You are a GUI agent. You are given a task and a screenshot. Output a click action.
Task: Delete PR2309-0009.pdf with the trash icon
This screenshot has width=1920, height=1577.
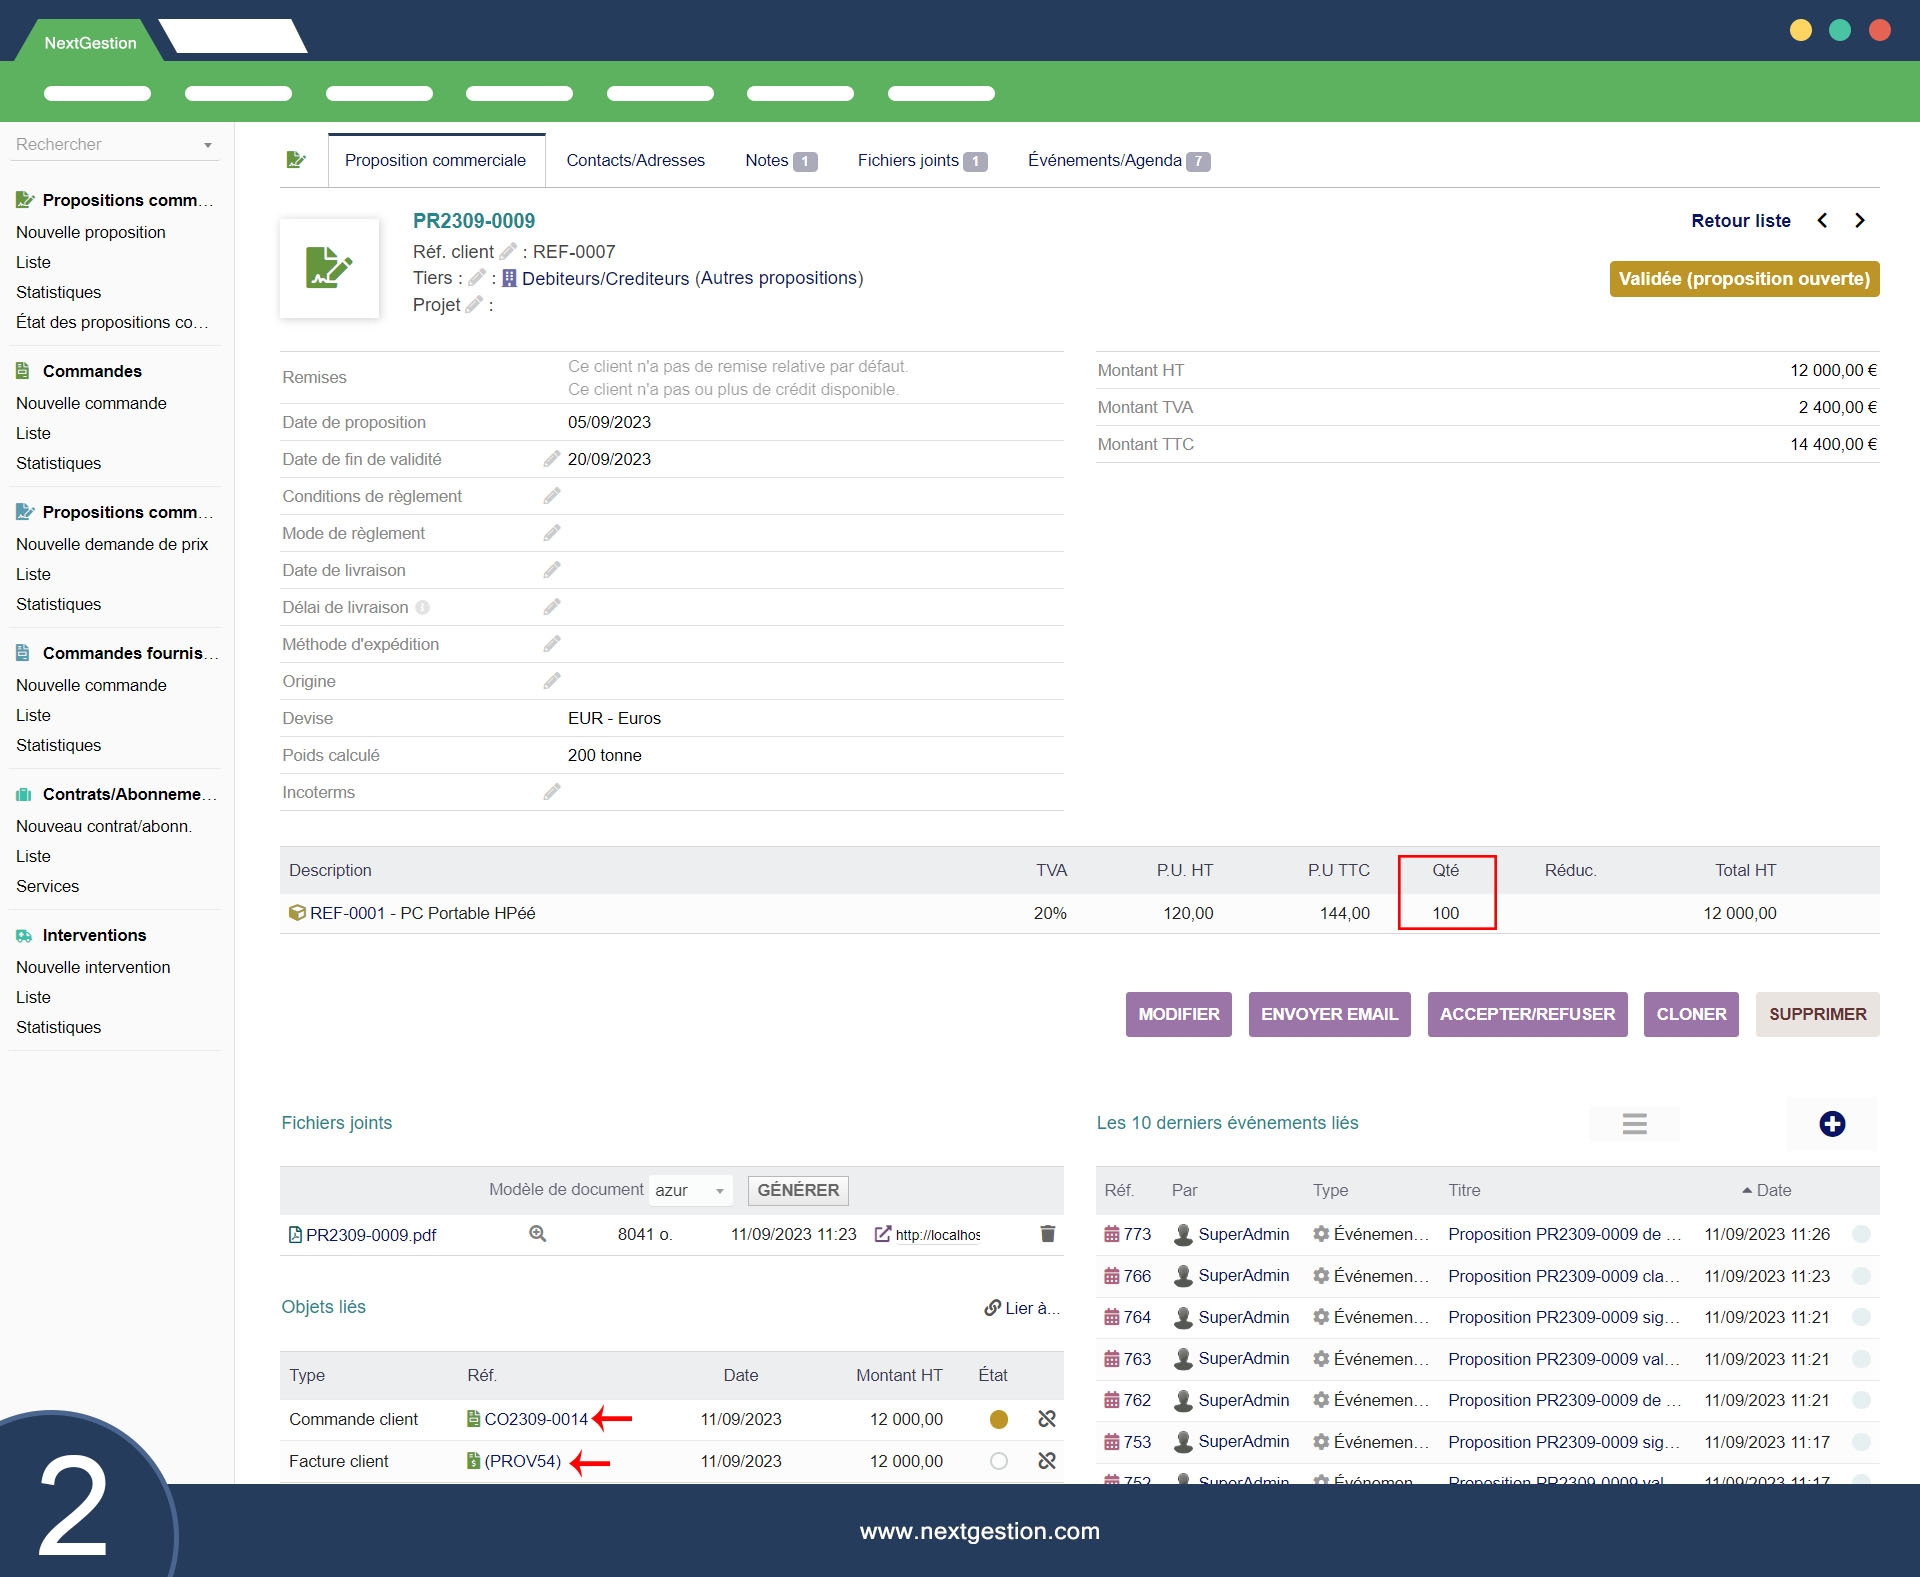click(1047, 1234)
